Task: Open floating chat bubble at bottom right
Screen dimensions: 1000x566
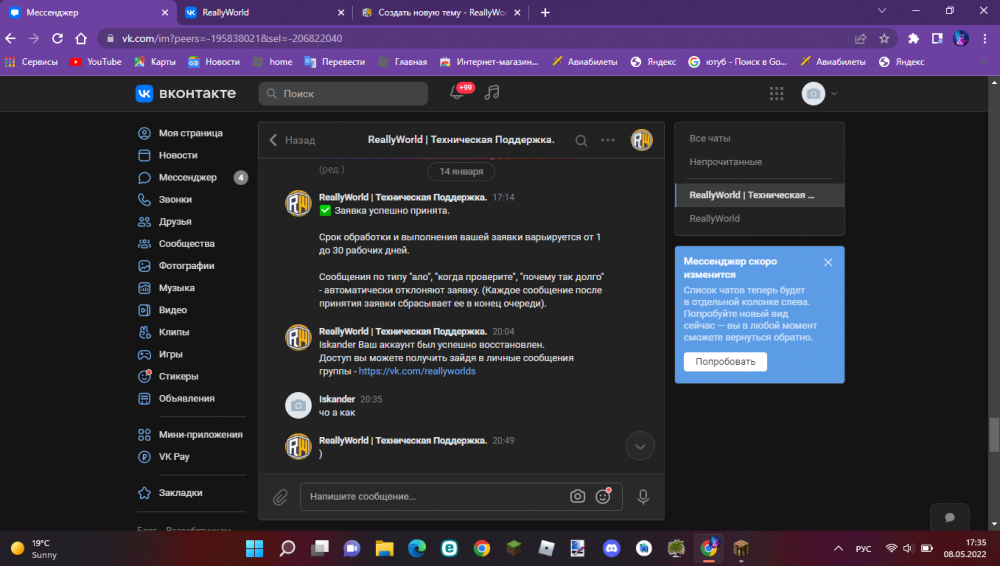Action: tap(950, 518)
